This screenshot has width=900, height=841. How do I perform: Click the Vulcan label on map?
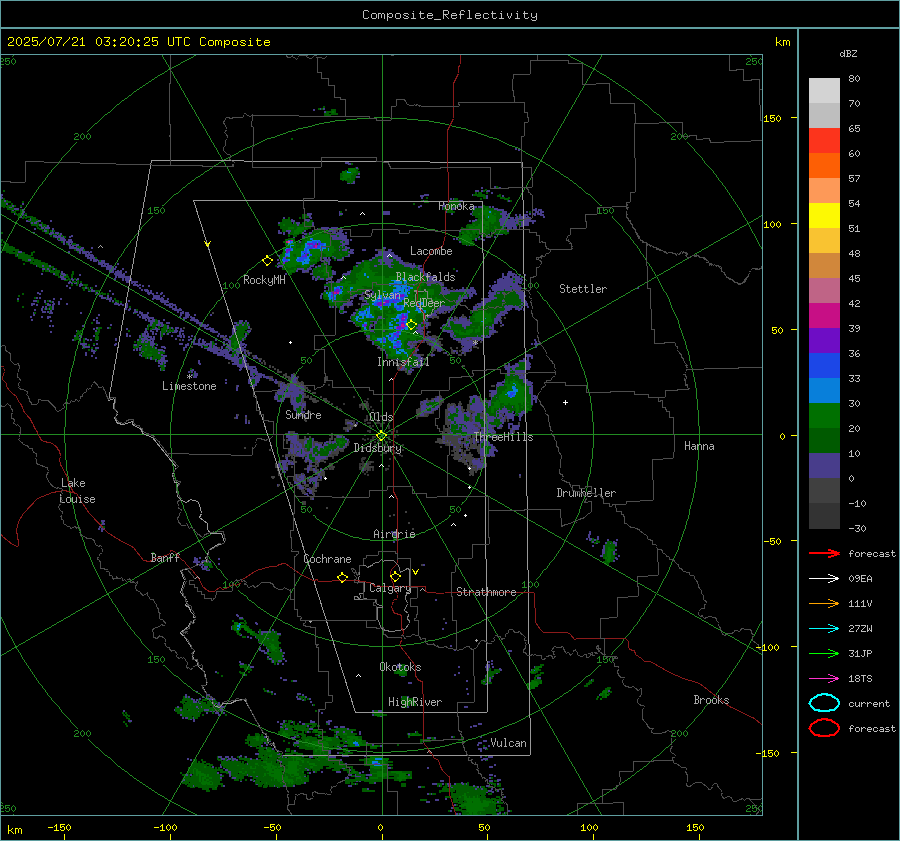(508, 743)
